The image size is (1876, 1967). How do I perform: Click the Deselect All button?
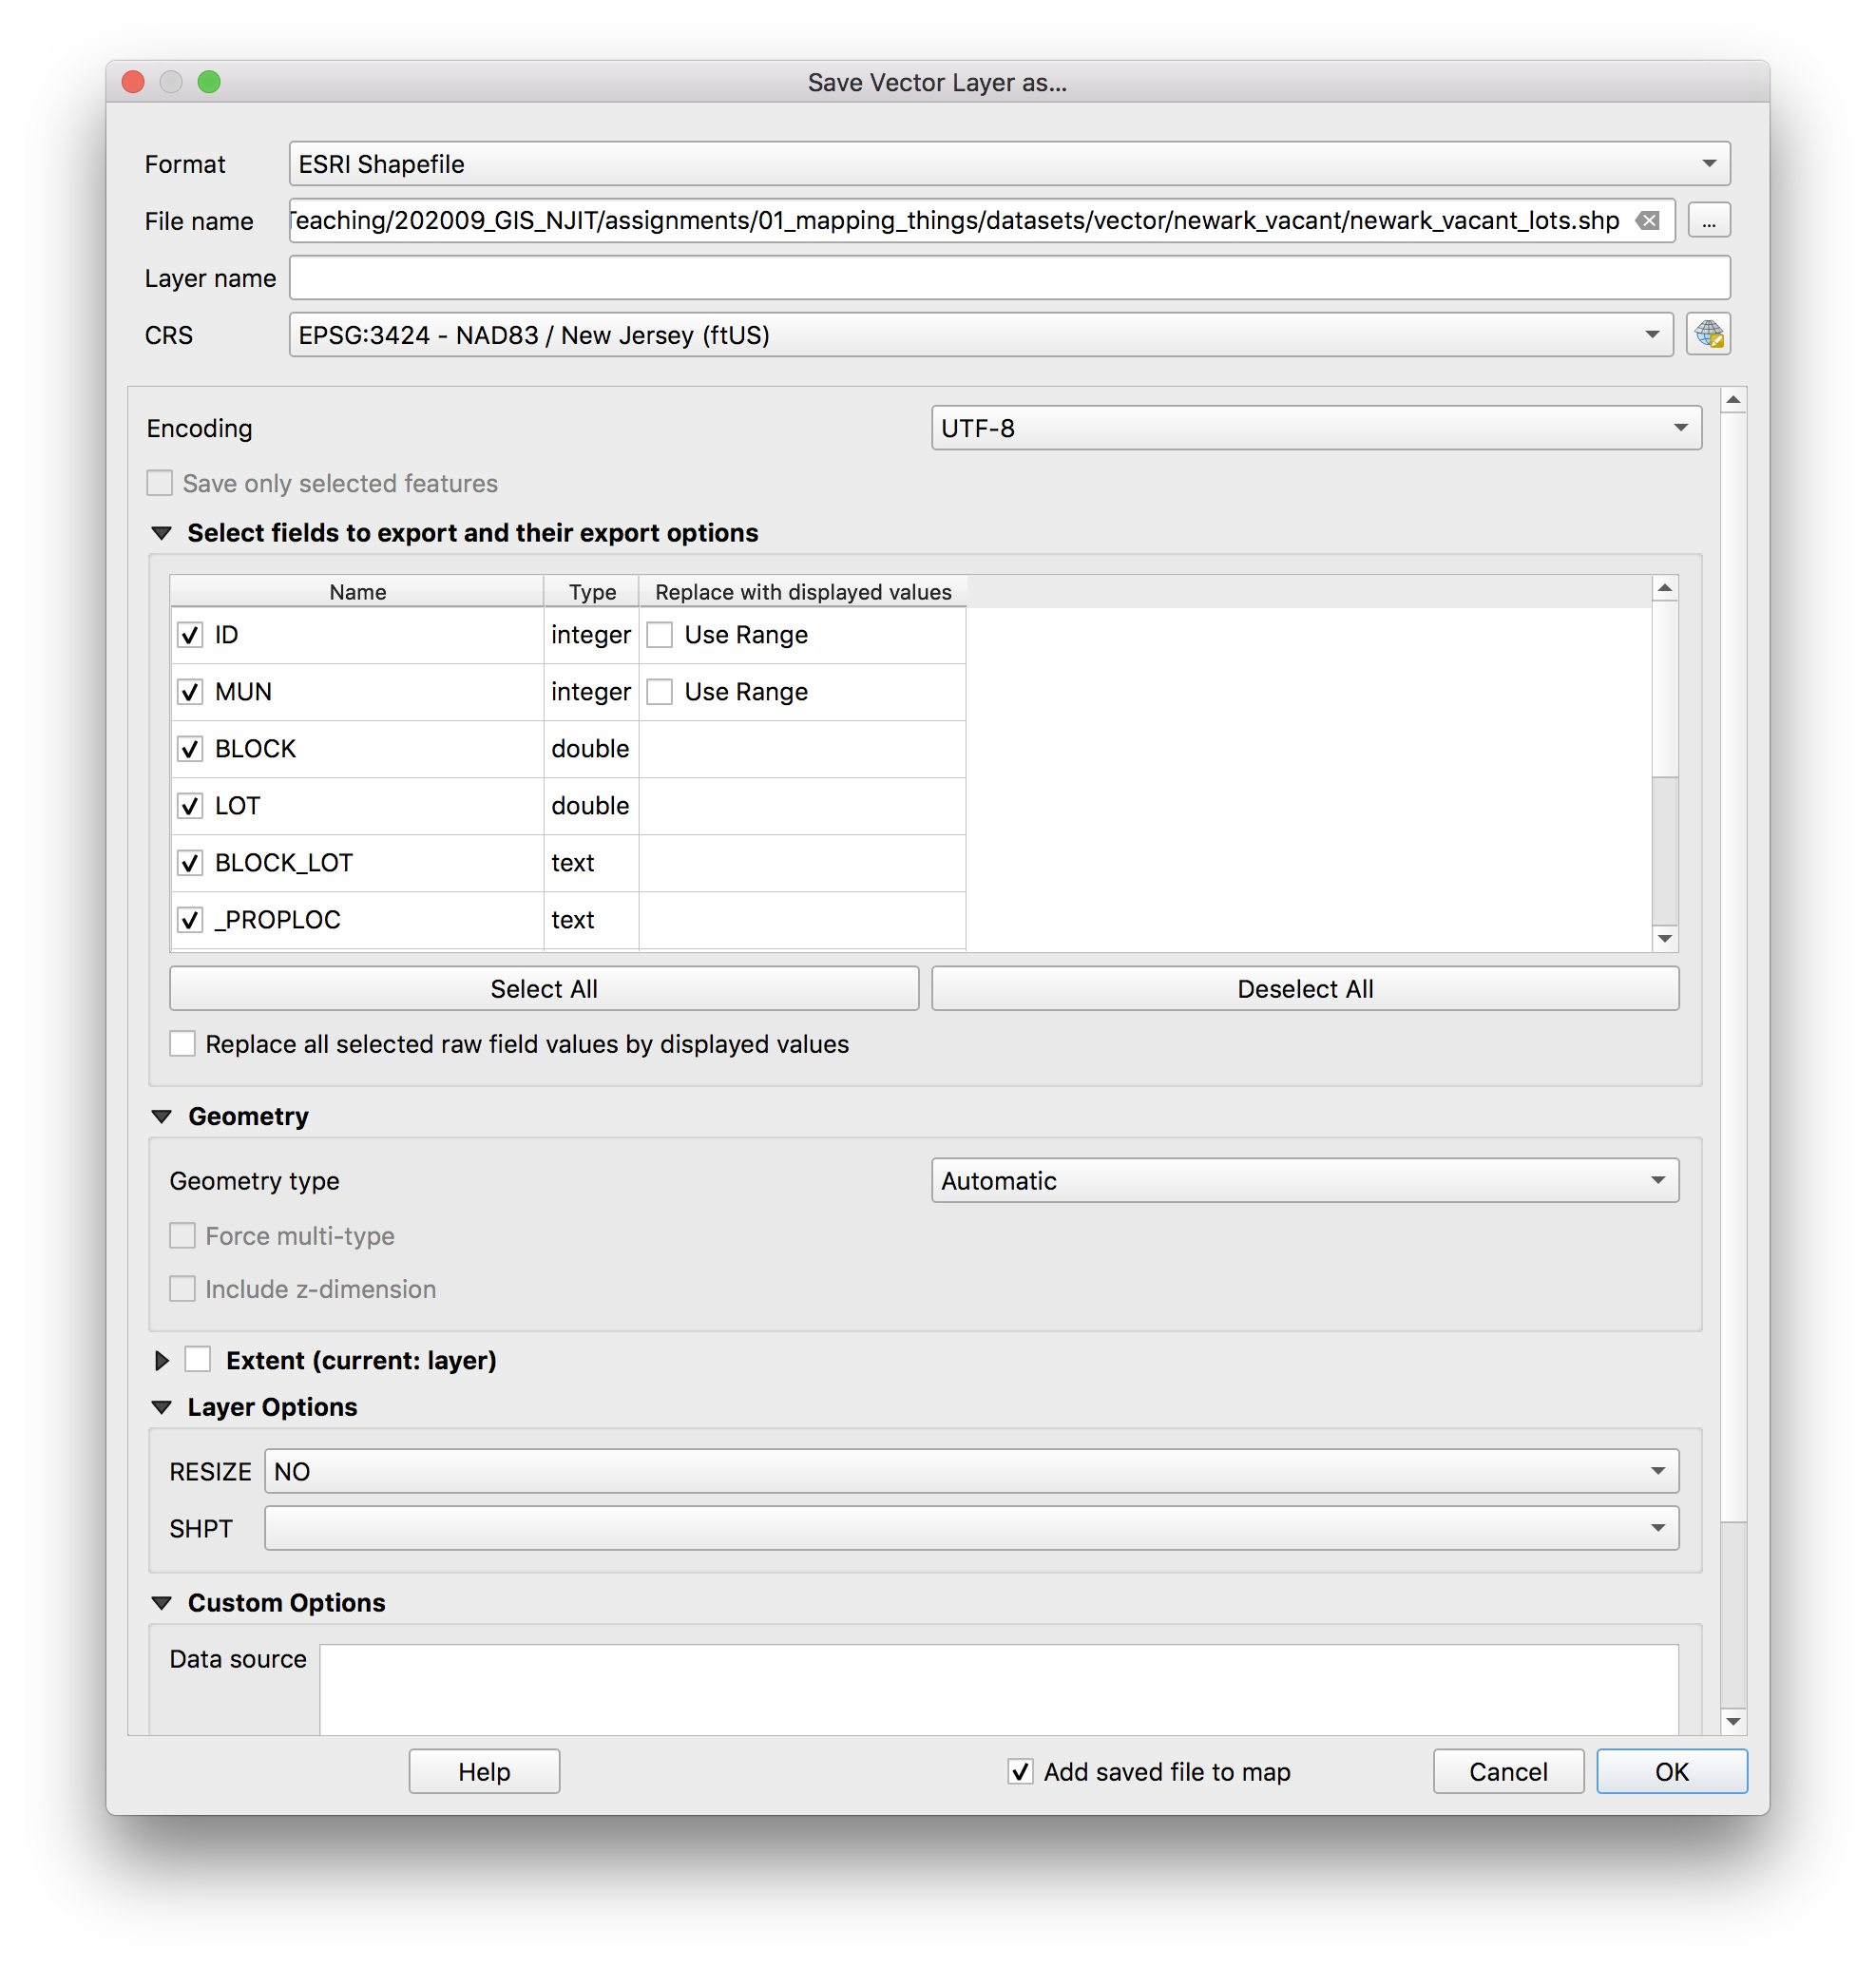point(1305,988)
